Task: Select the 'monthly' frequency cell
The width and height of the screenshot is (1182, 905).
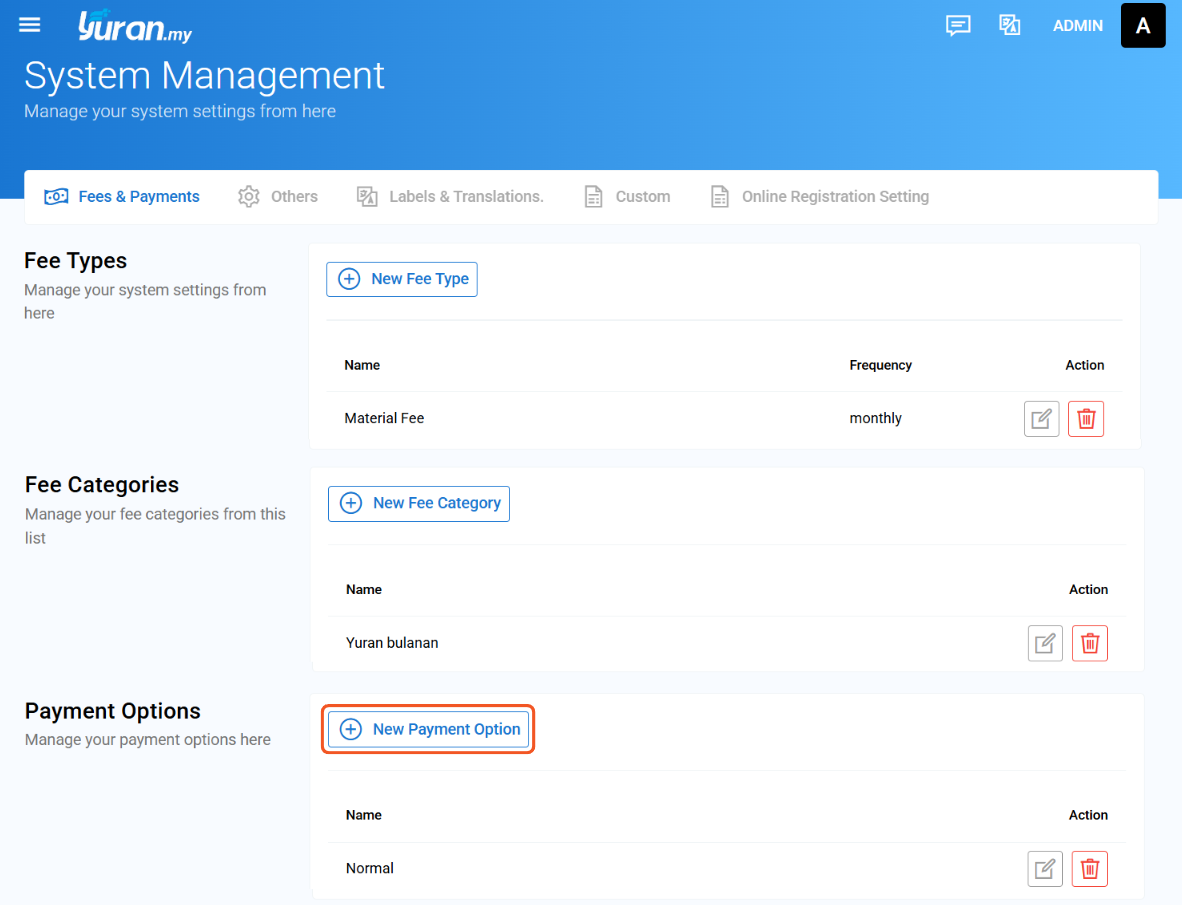Action: point(875,418)
